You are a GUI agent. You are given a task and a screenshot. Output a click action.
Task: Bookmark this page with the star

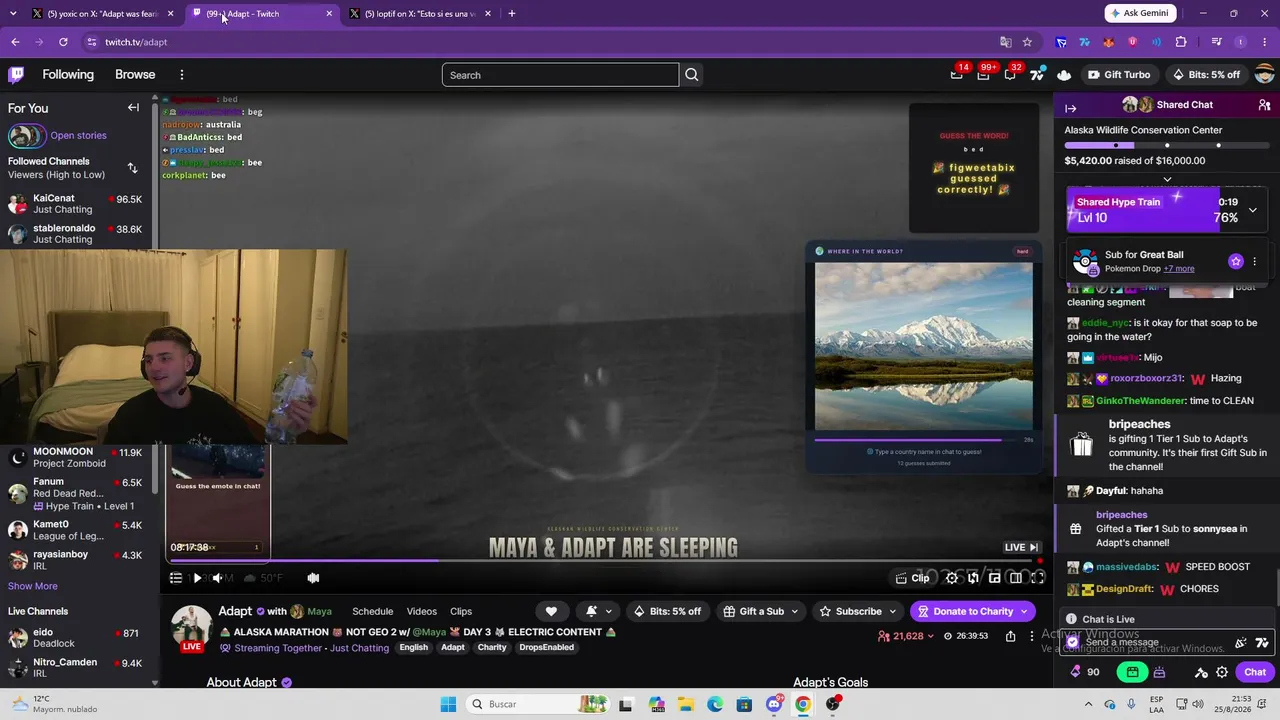(1027, 42)
